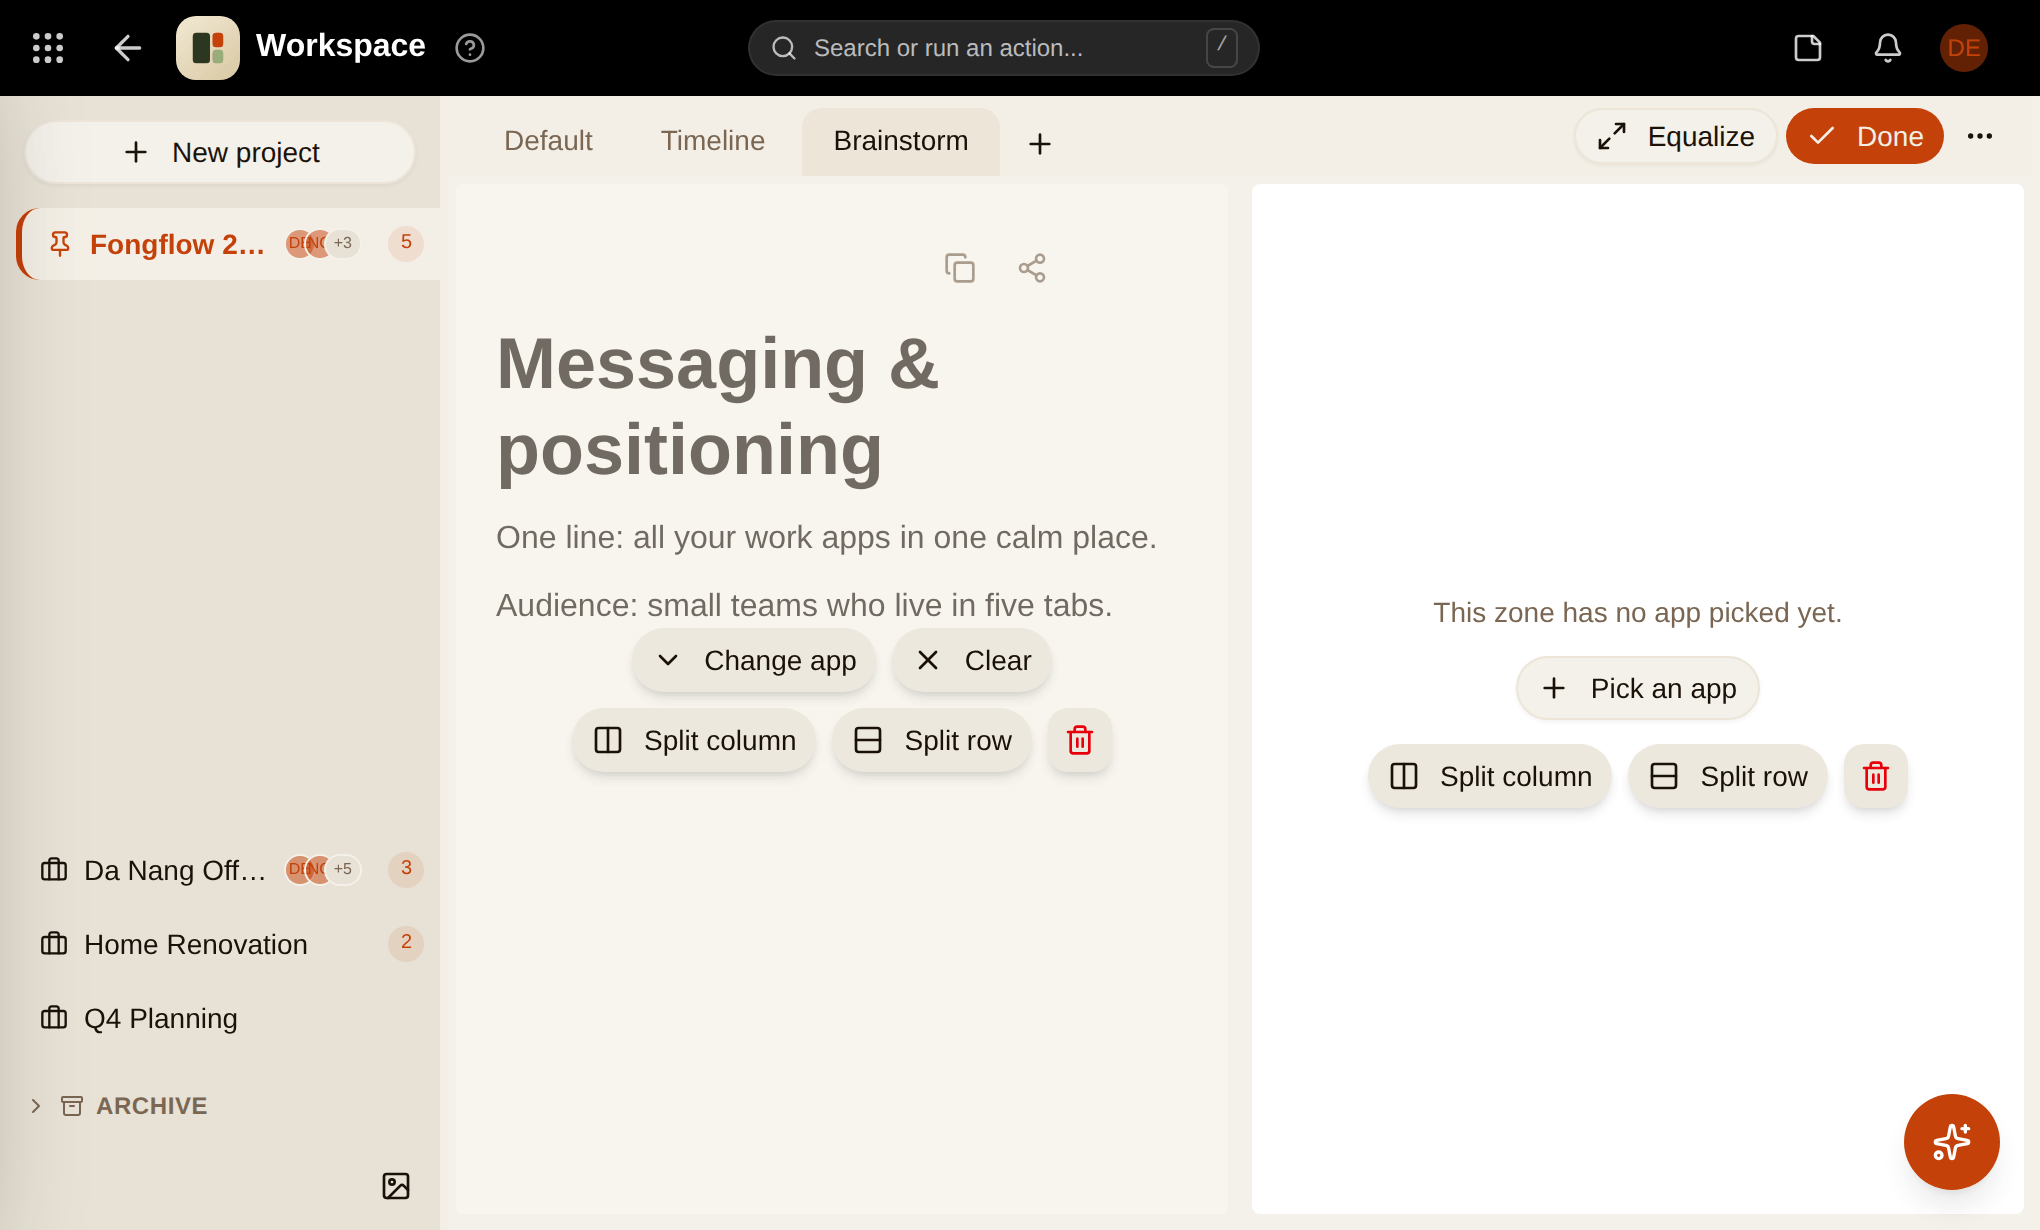The width and height of the screenshot is (2040, 1230).
Task: Click the pin icon on Fongflow project
Action: (60, 244)
